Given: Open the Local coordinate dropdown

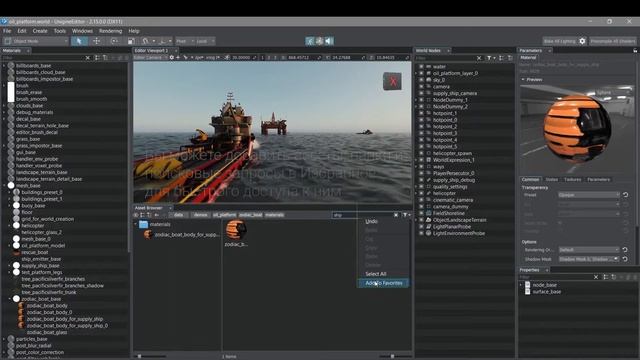Looking at the screenshot, I should pyautogui.click(x=205, y=41).
